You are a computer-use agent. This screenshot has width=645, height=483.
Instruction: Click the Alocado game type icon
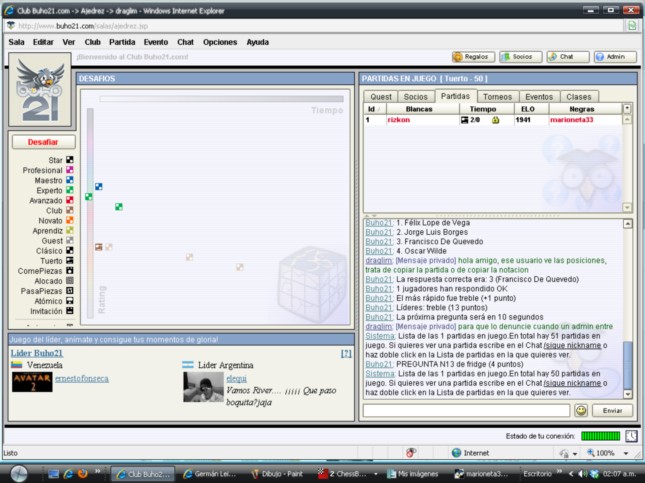(x=70, y=281)
